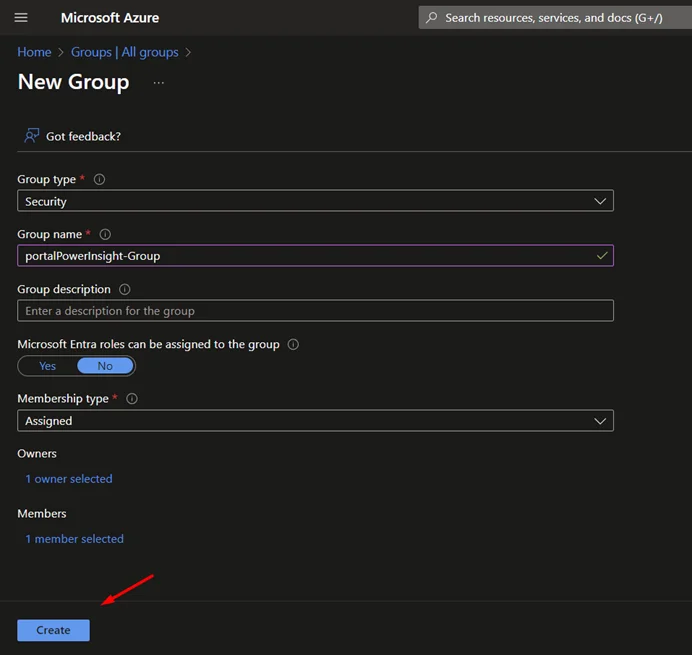Click the New Group heading
Image resolution: width=692 pixels, height=655 pixels.
pyautogui.click(x=74, y=82)
